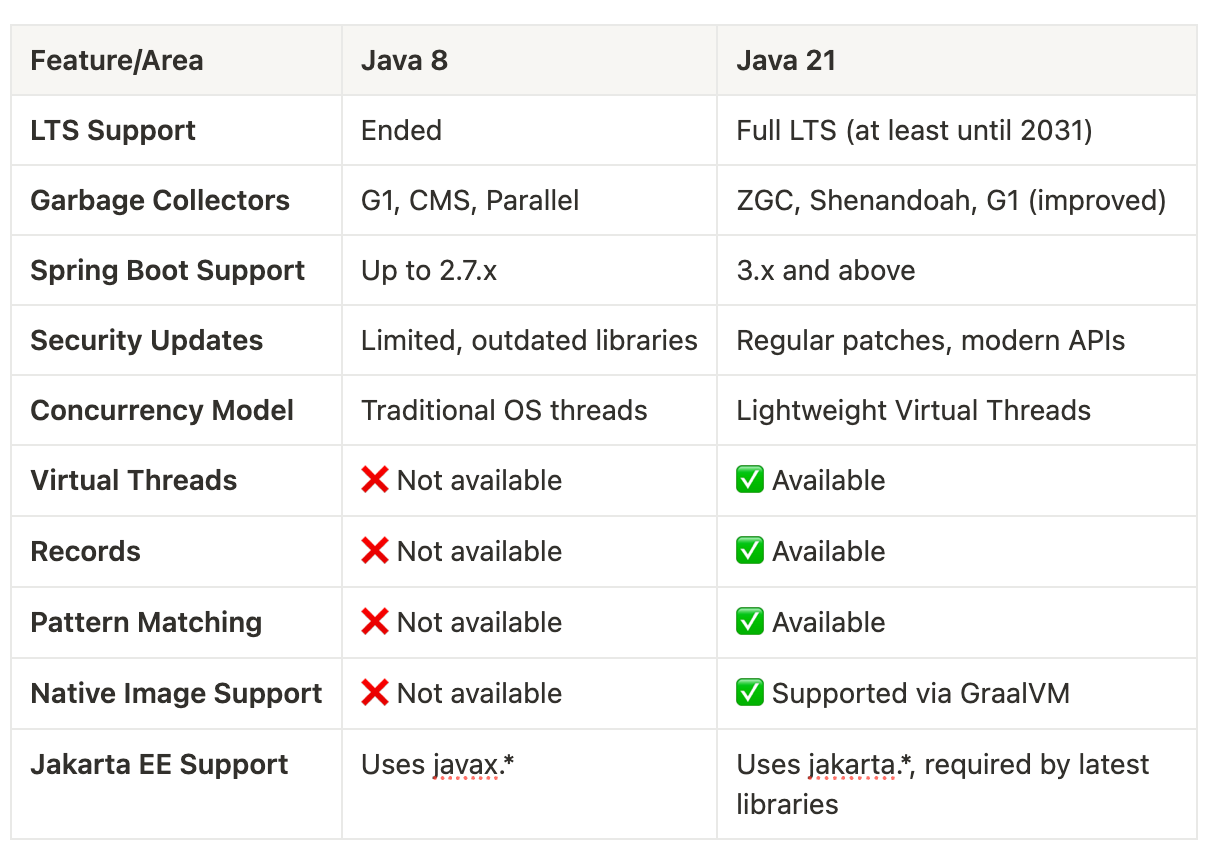The image size is (1218, 866).
Task: Click the underlined javax word
Action: click(465, 765)
